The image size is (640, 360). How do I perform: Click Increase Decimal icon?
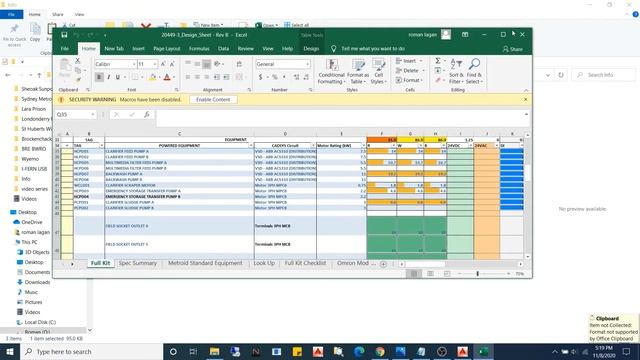(x=296, y=77)
